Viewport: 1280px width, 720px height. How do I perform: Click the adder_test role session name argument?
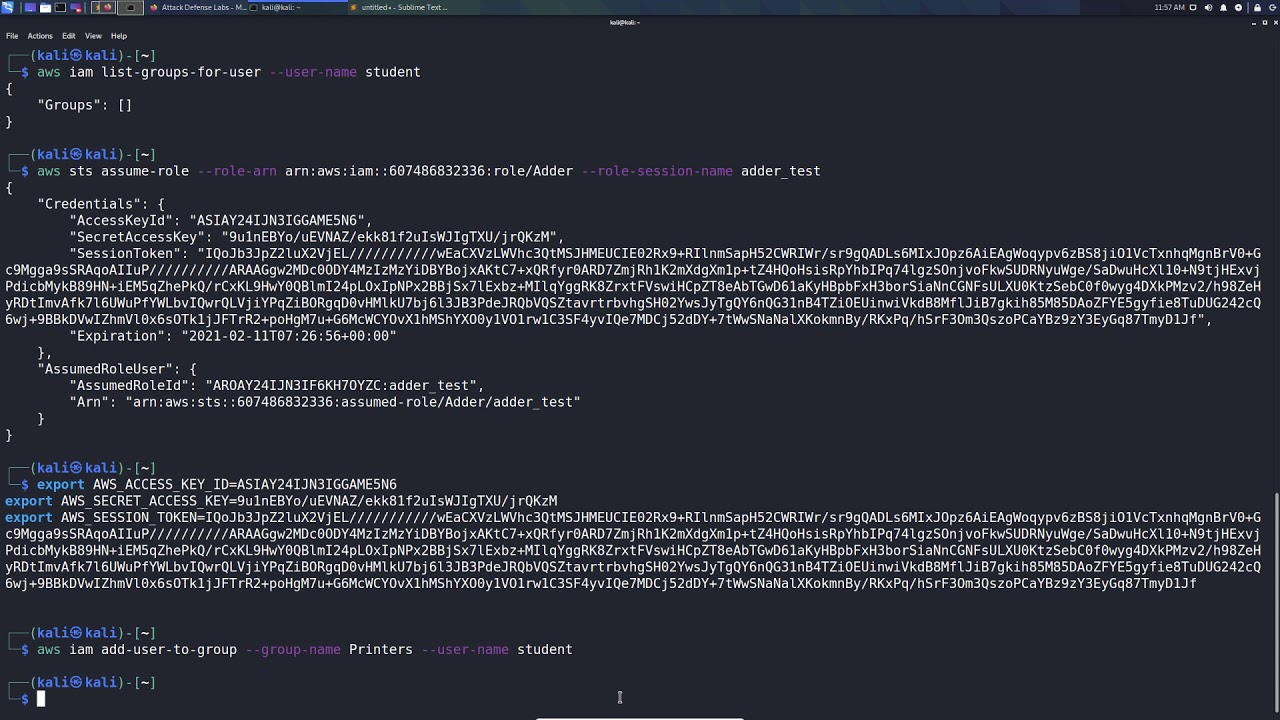click(x=781, y=171)
